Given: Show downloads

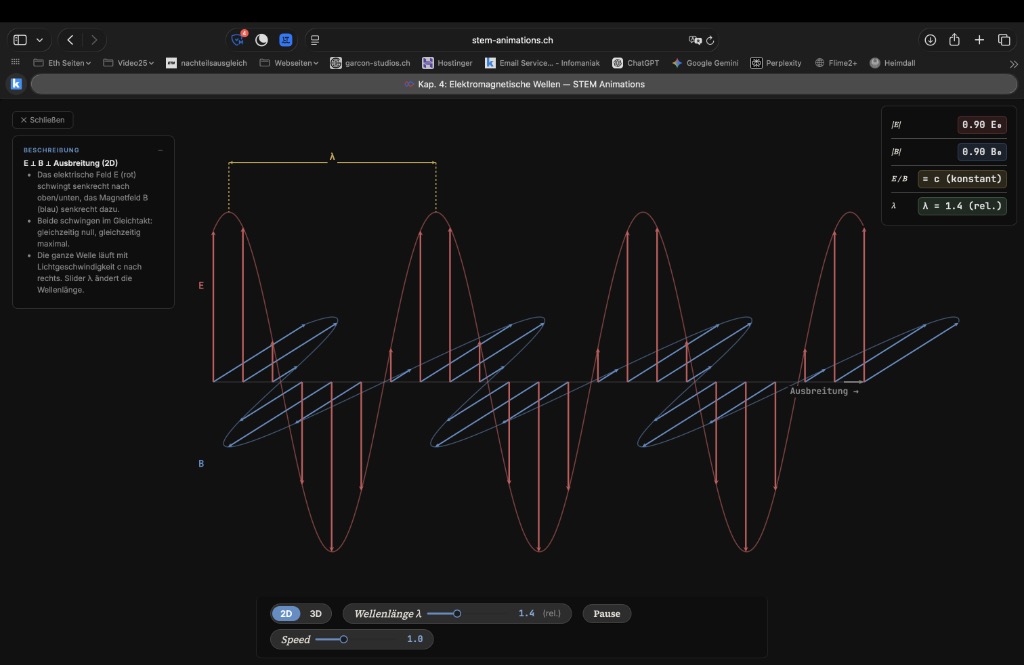Looking at the screenshot, I should [930, 40].
